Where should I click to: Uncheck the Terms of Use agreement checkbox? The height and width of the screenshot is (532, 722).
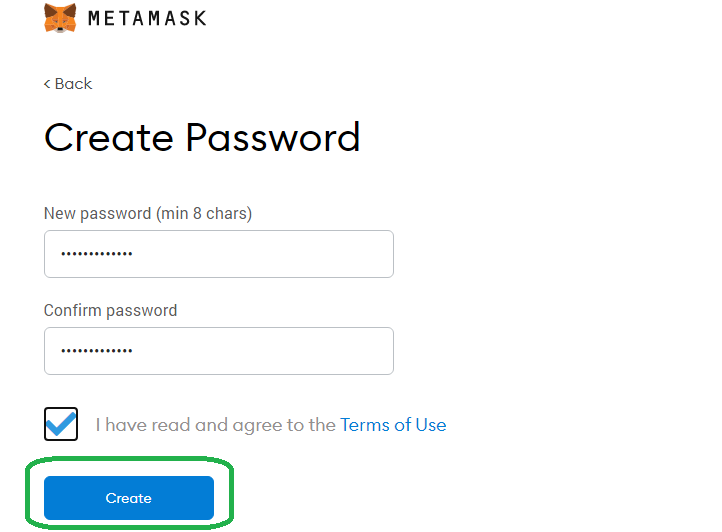[x=61, y=424]
